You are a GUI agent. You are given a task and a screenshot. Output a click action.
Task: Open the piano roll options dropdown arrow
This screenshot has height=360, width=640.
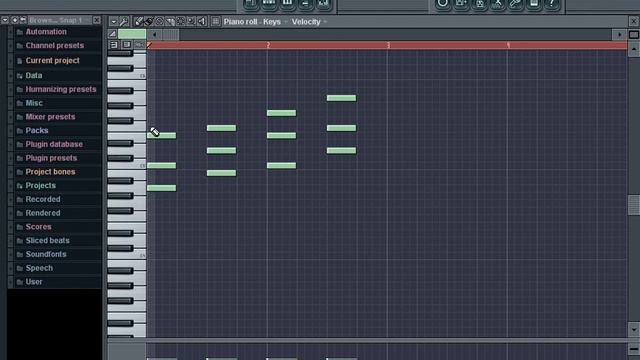(113, 21)
